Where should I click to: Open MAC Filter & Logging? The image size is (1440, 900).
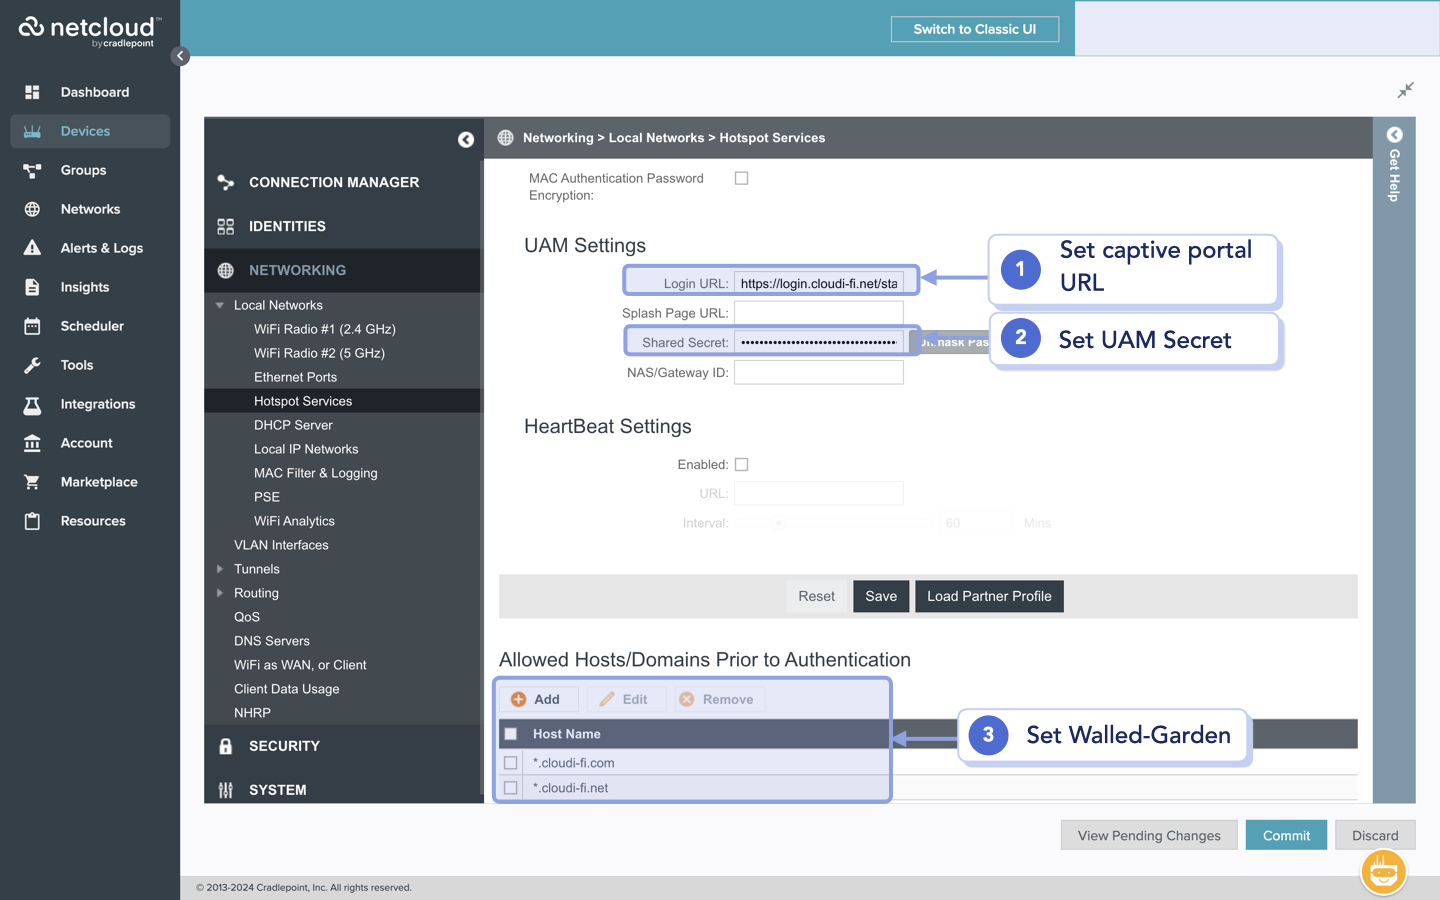coord(316,473)
